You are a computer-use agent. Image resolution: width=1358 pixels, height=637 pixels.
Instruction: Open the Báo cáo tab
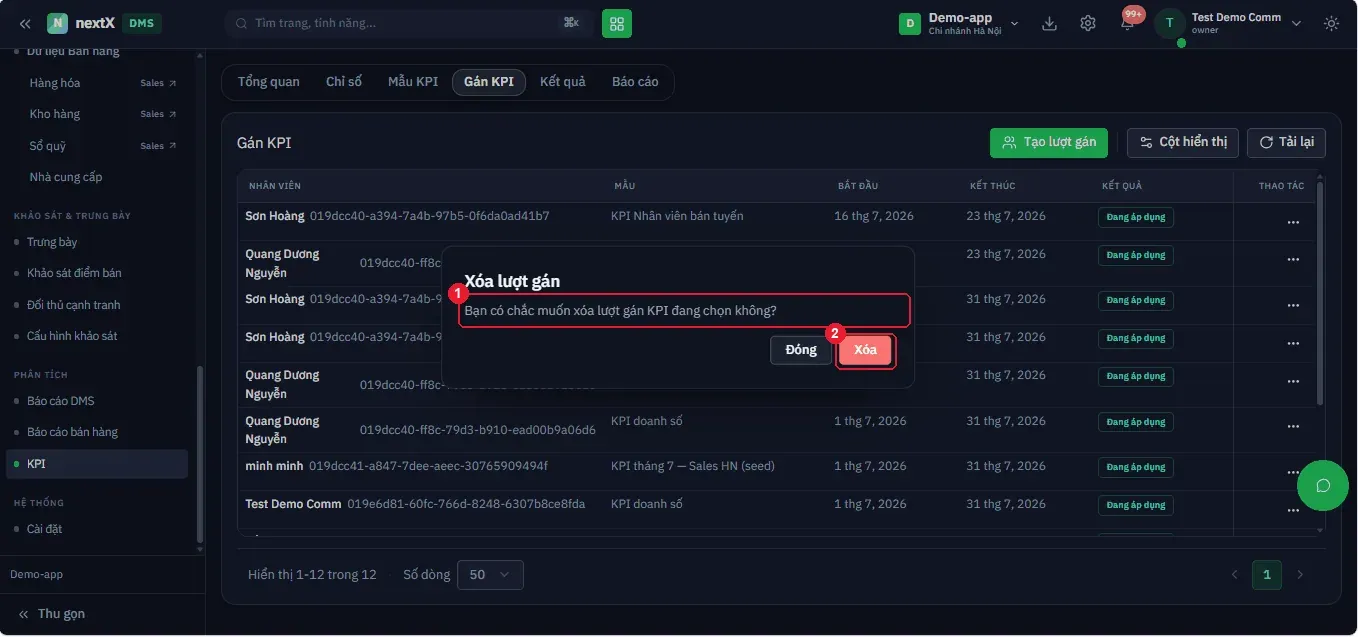tap(635, 82)
